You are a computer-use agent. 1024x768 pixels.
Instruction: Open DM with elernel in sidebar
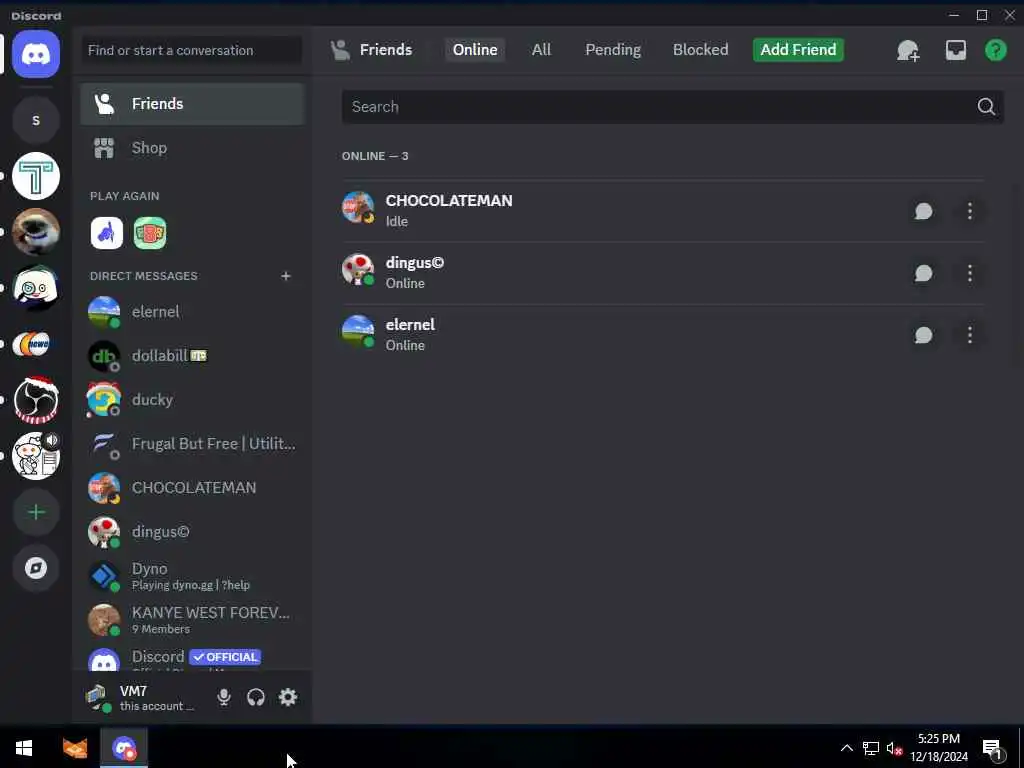pyautogui.click(x=192, y=312)
